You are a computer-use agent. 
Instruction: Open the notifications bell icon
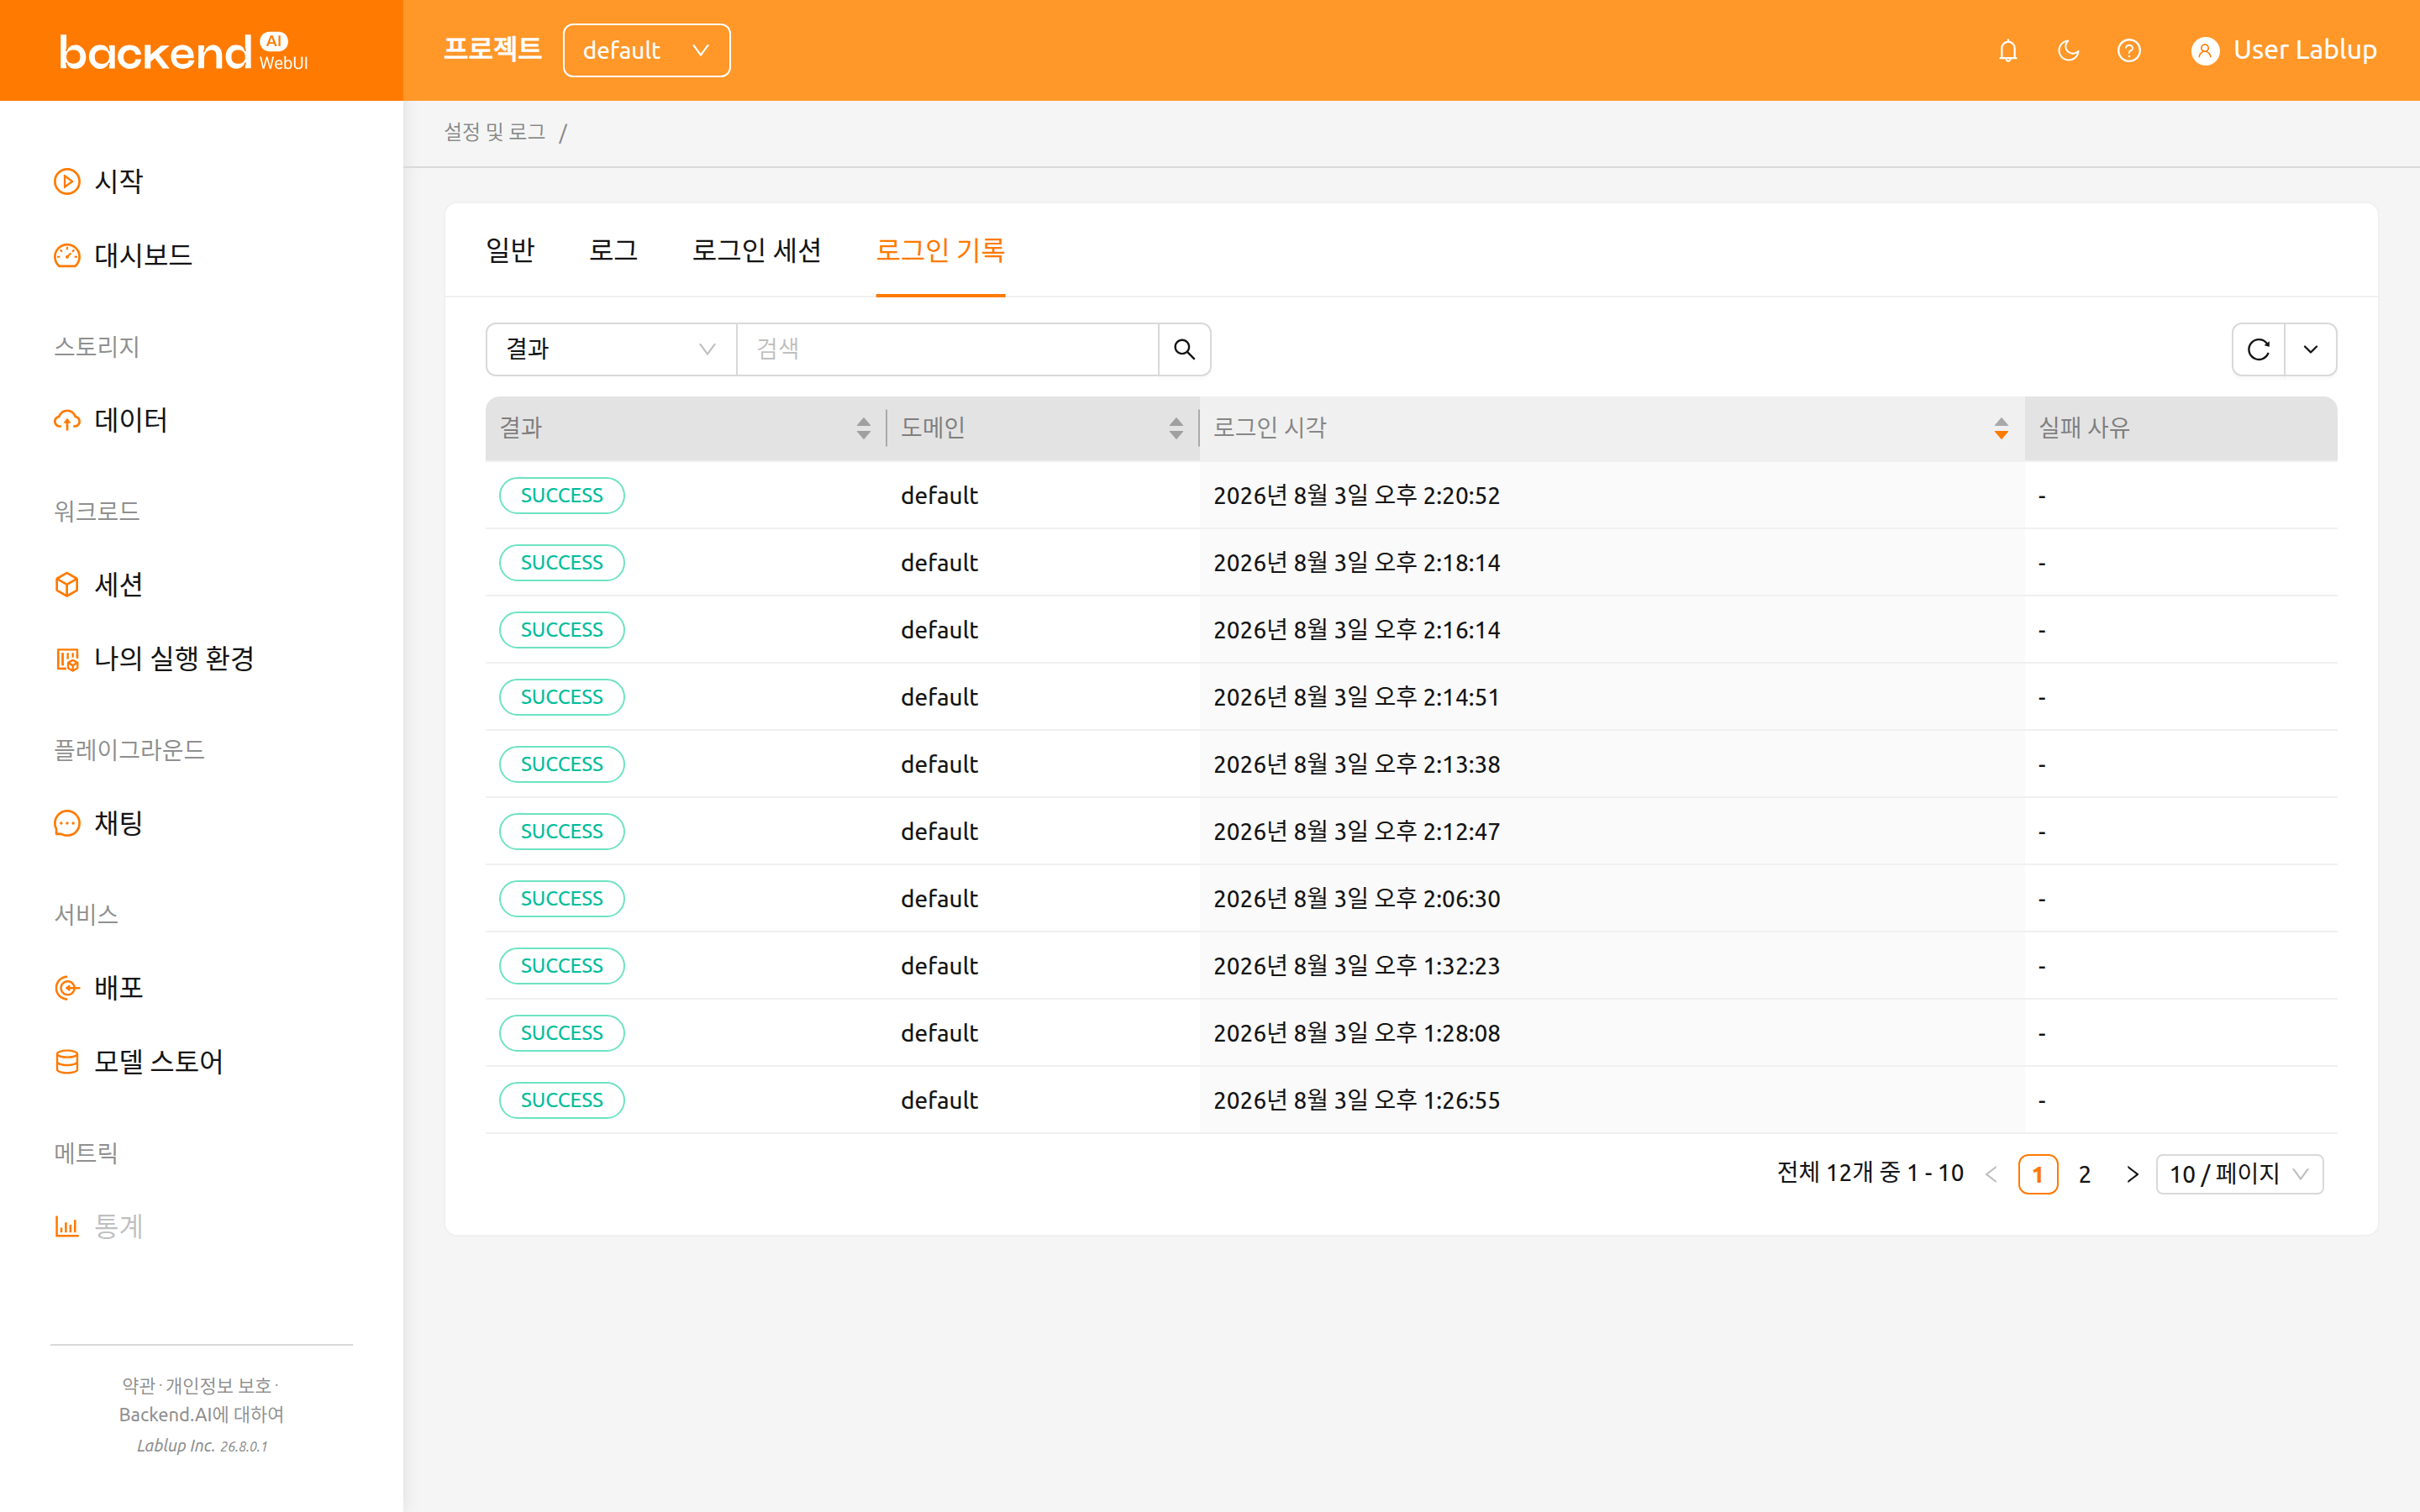click(x=2008, y=51)
